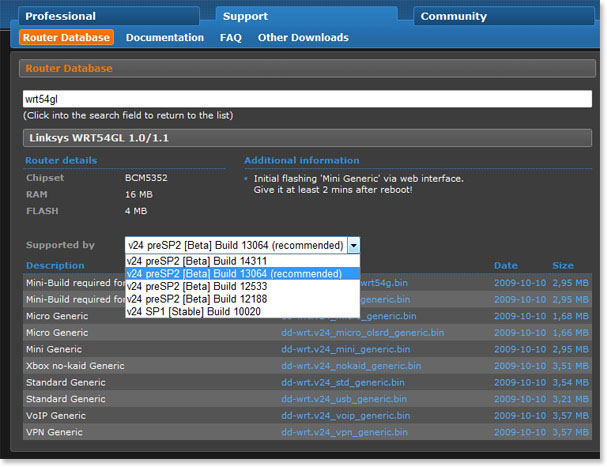Select the VPN Generic row label
The image size is (607, 467).
[54, 433]
